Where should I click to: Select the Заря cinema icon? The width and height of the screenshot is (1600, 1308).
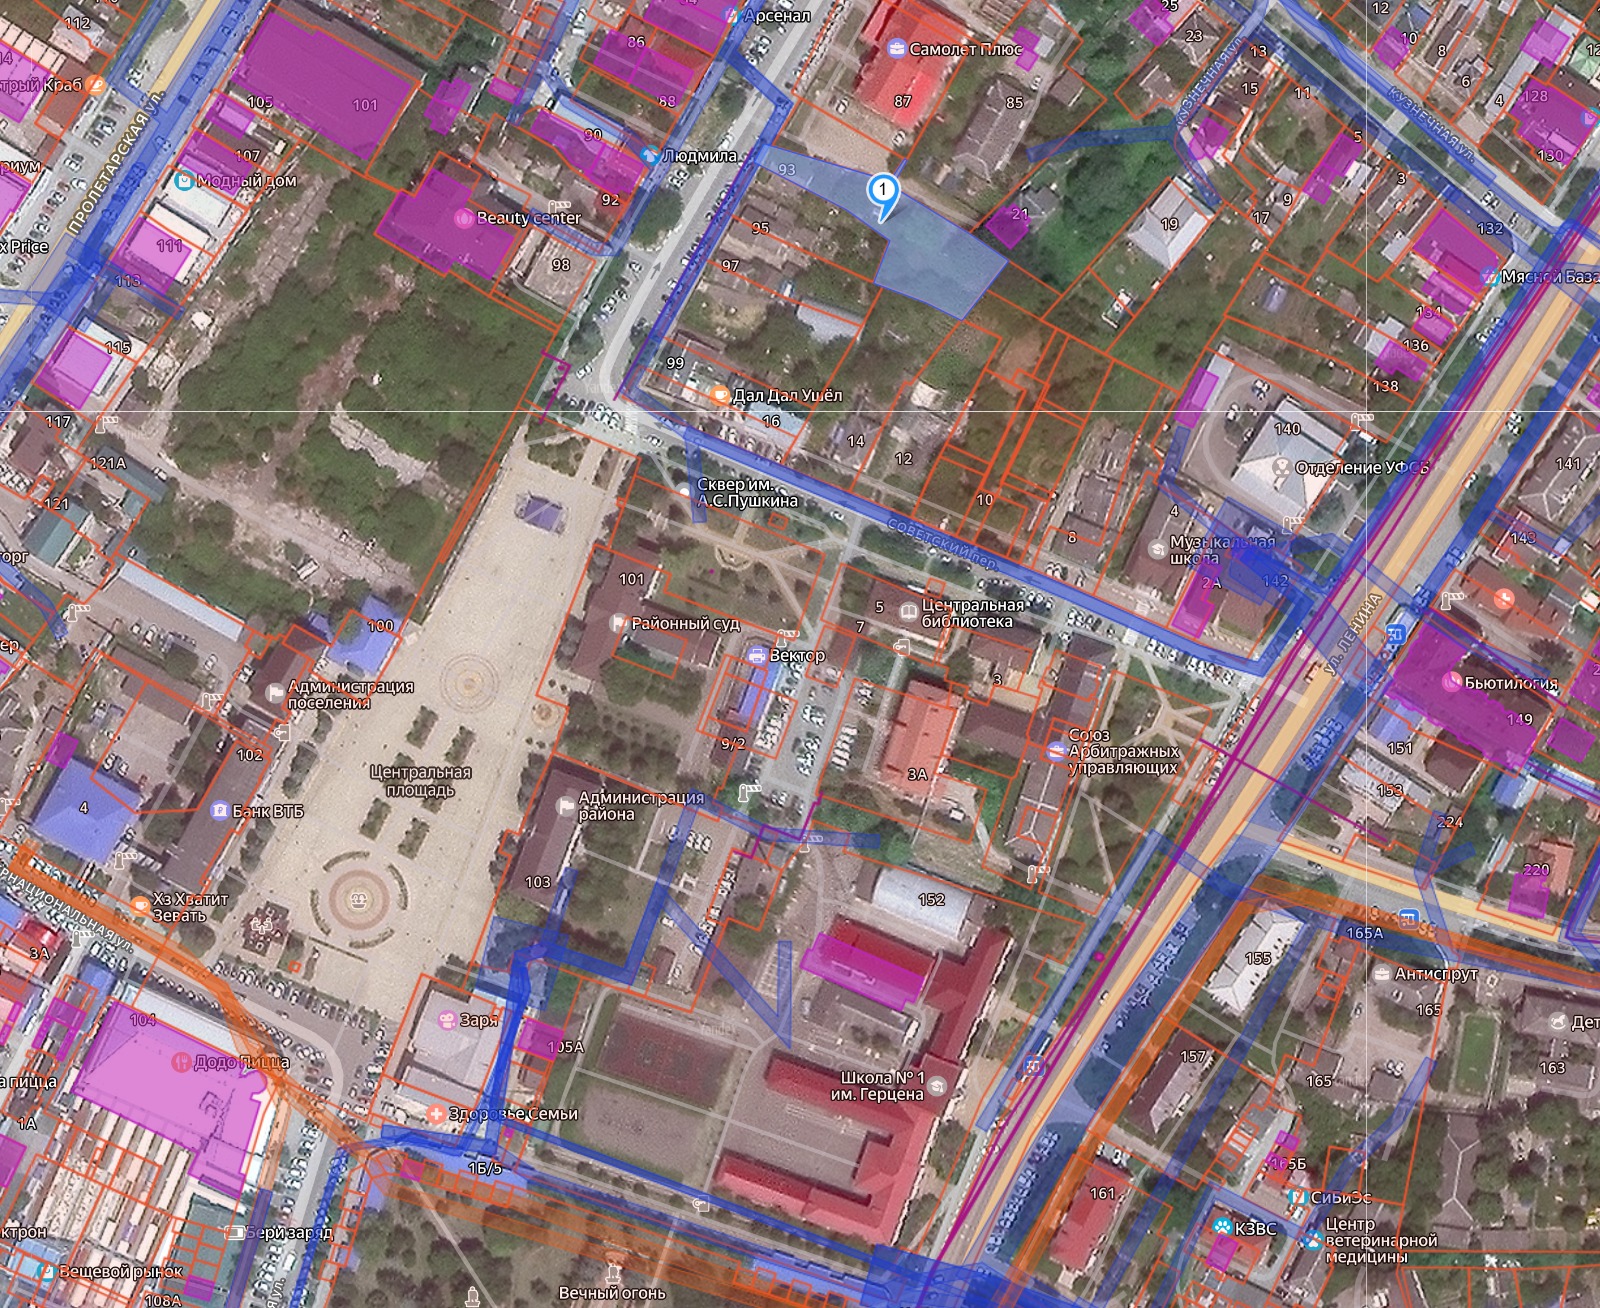point(445,1020)
